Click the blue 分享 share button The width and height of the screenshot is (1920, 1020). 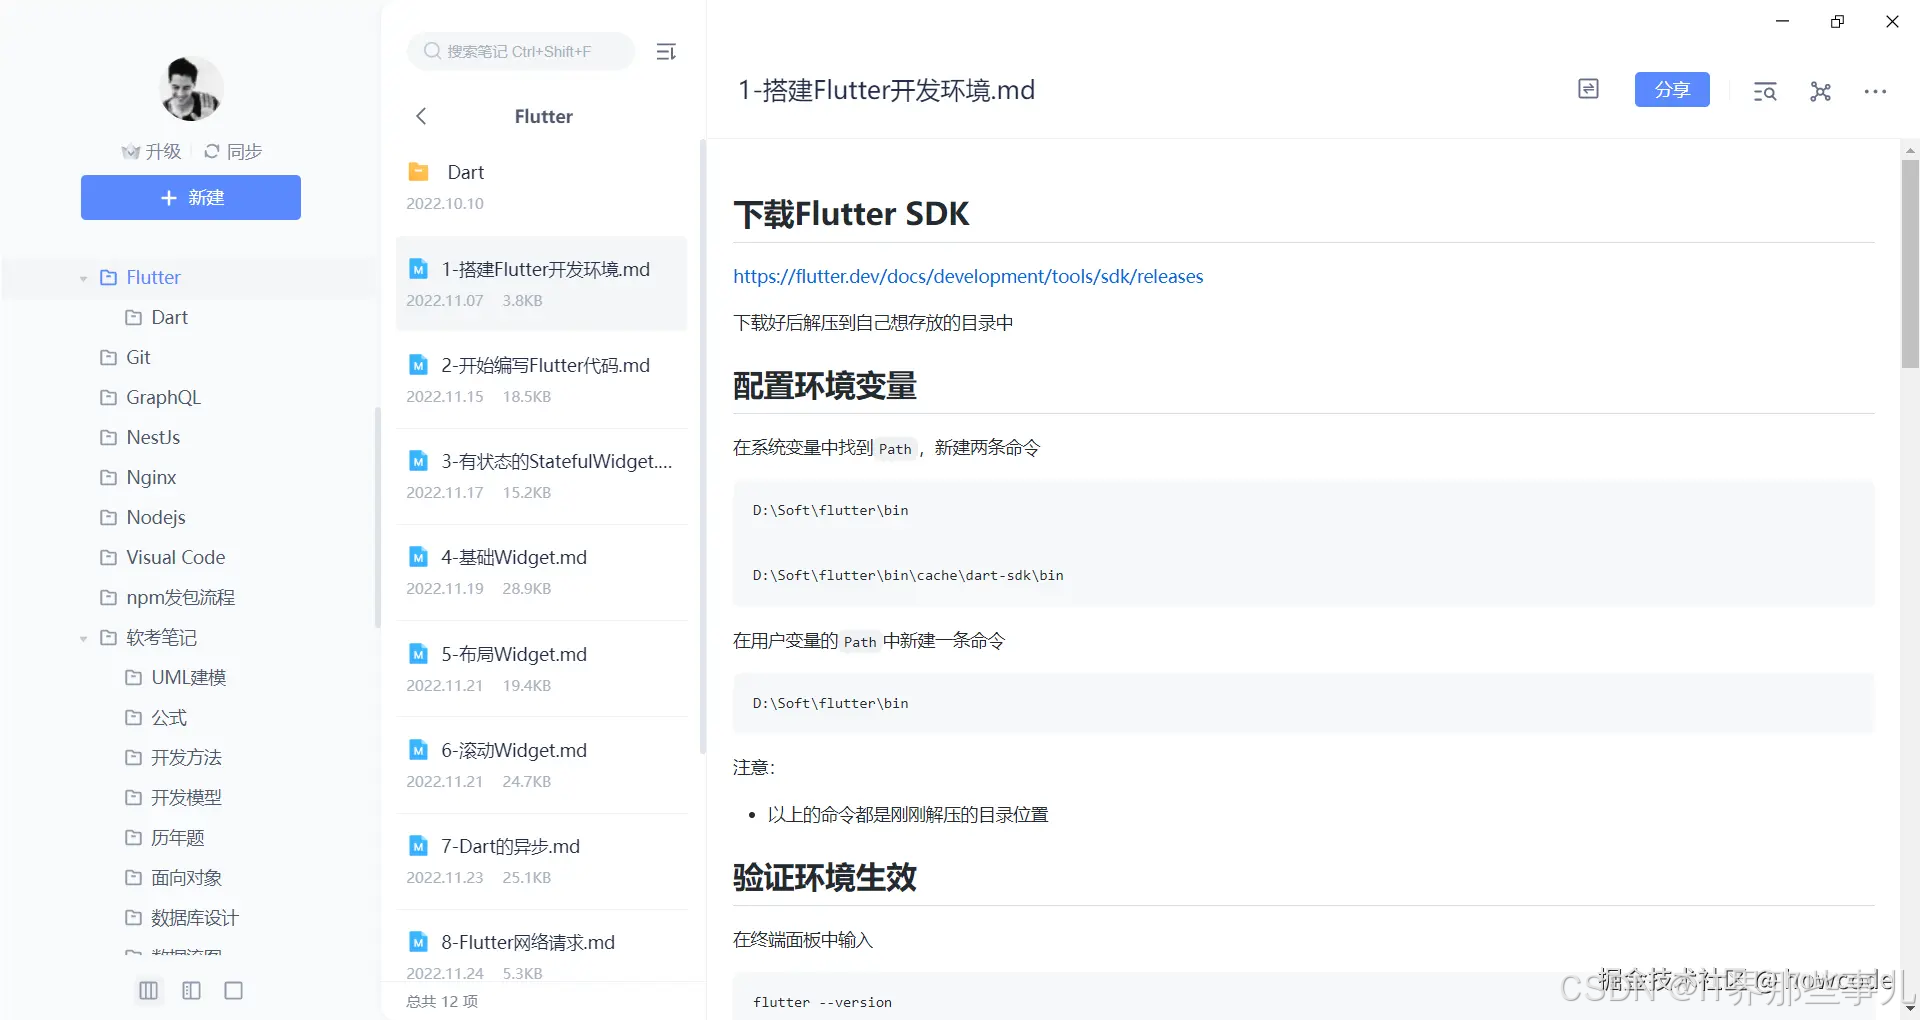(1672, 89)
